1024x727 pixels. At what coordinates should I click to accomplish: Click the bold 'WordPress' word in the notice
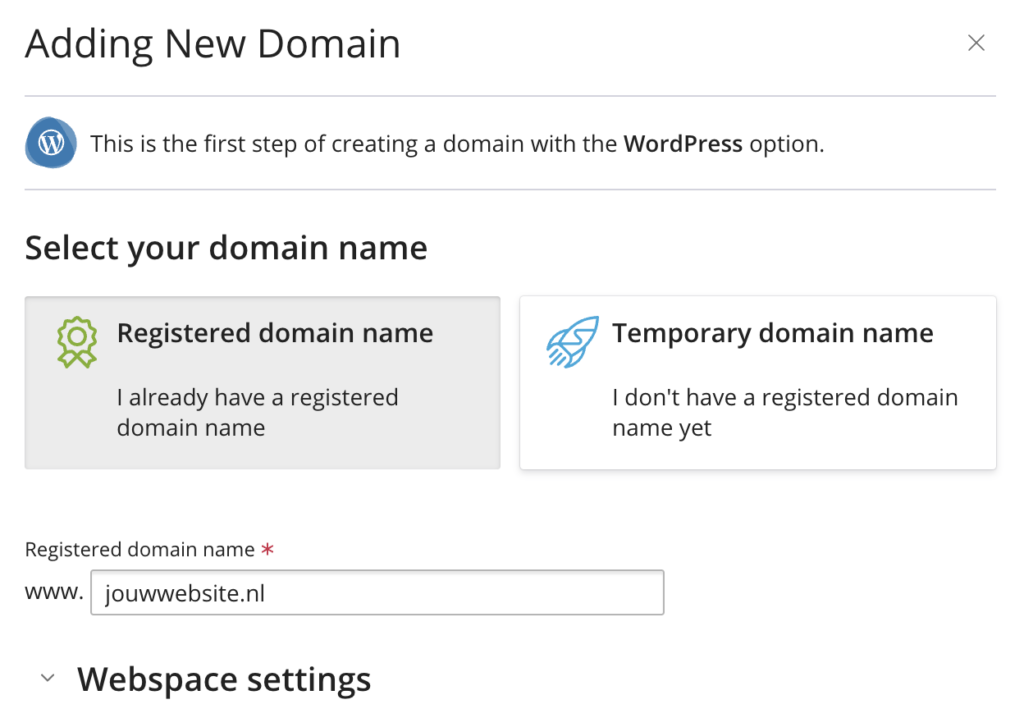[683, 143]
